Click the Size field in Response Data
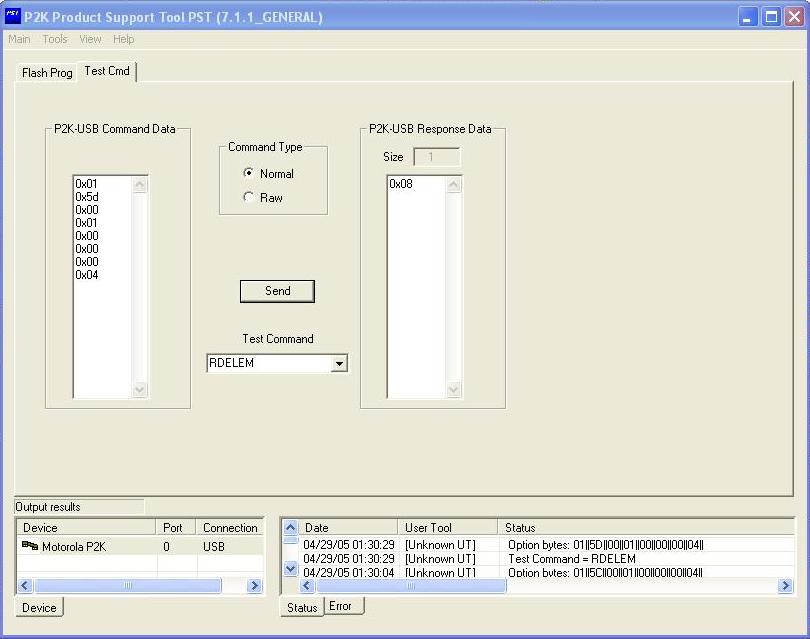810x639 pixels. point(437,157)
